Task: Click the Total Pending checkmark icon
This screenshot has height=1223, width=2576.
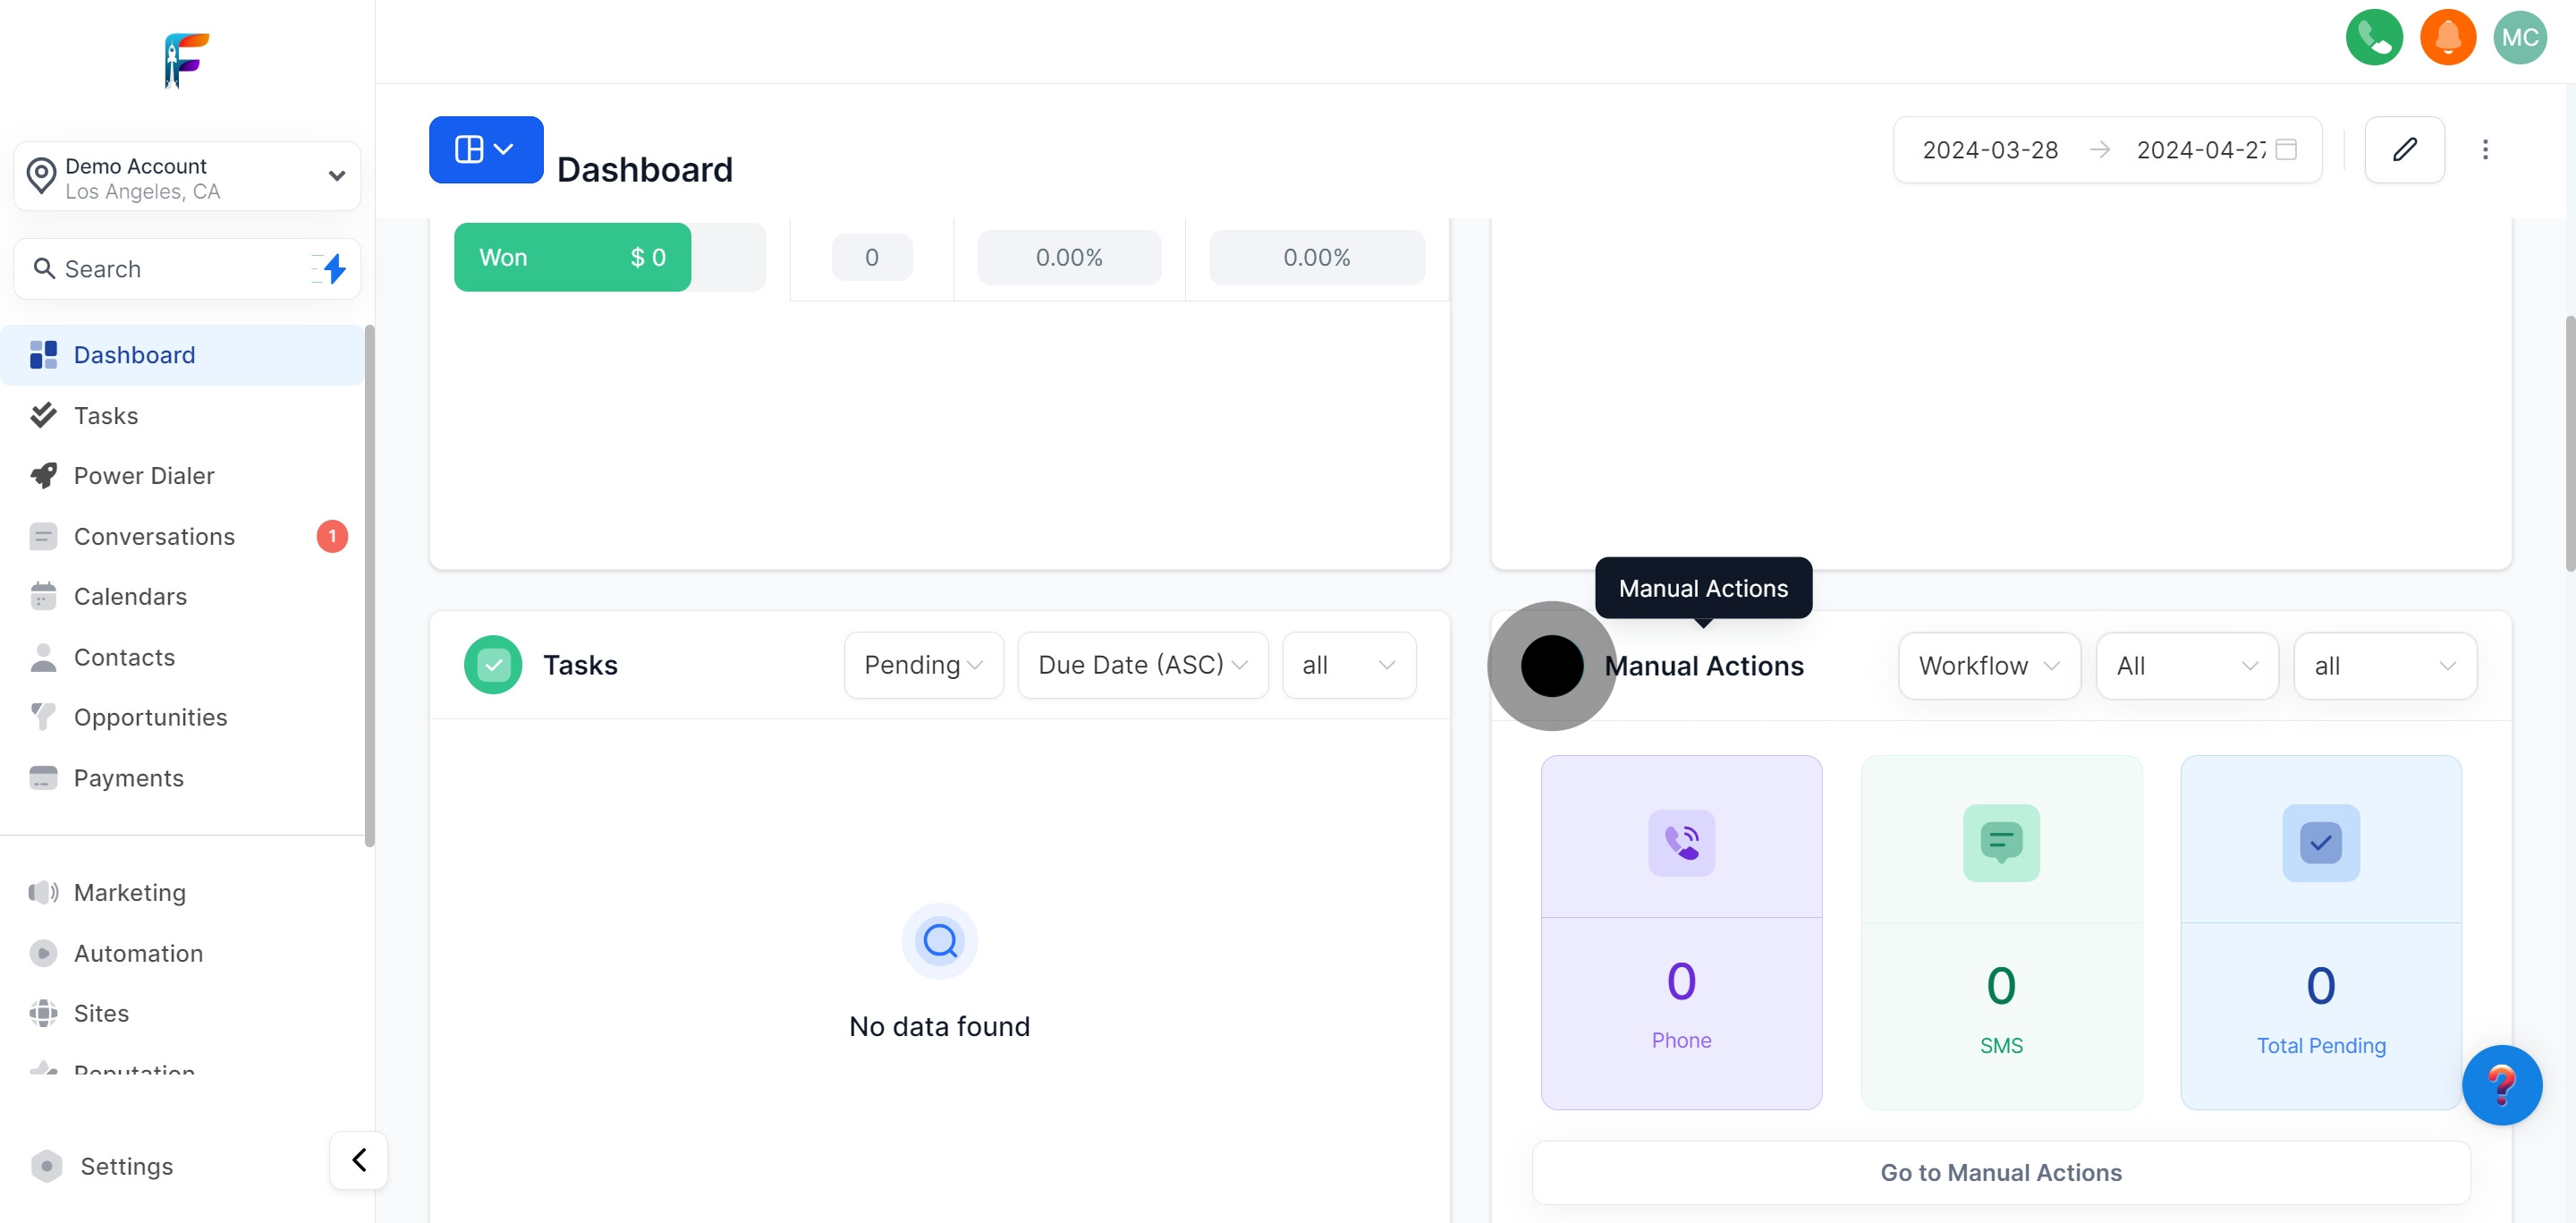Action: tap(2320, 842)
